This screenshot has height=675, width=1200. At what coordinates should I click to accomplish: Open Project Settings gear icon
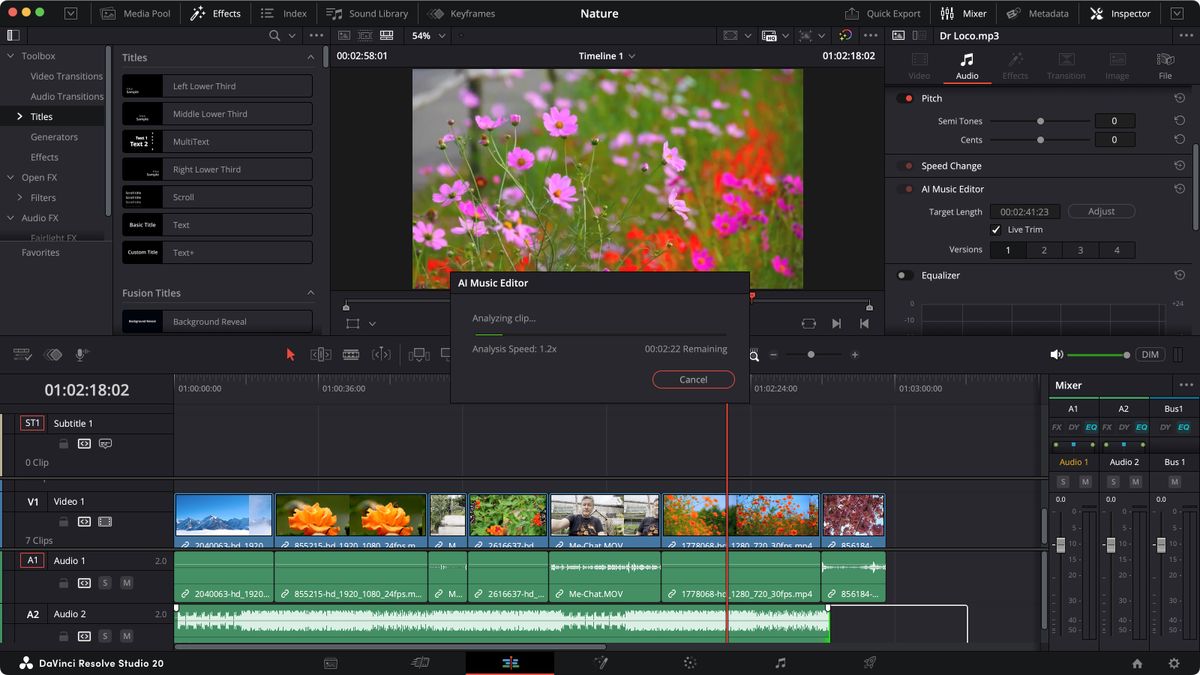pyautogui.click(x=1174, y=663)
